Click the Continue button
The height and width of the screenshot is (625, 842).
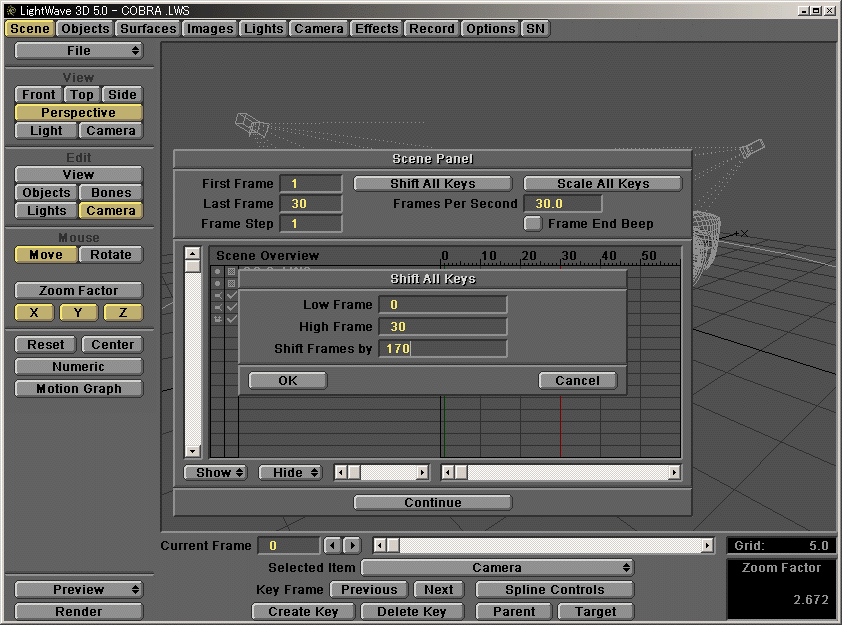pyautogui.click(x=432, y=501)
